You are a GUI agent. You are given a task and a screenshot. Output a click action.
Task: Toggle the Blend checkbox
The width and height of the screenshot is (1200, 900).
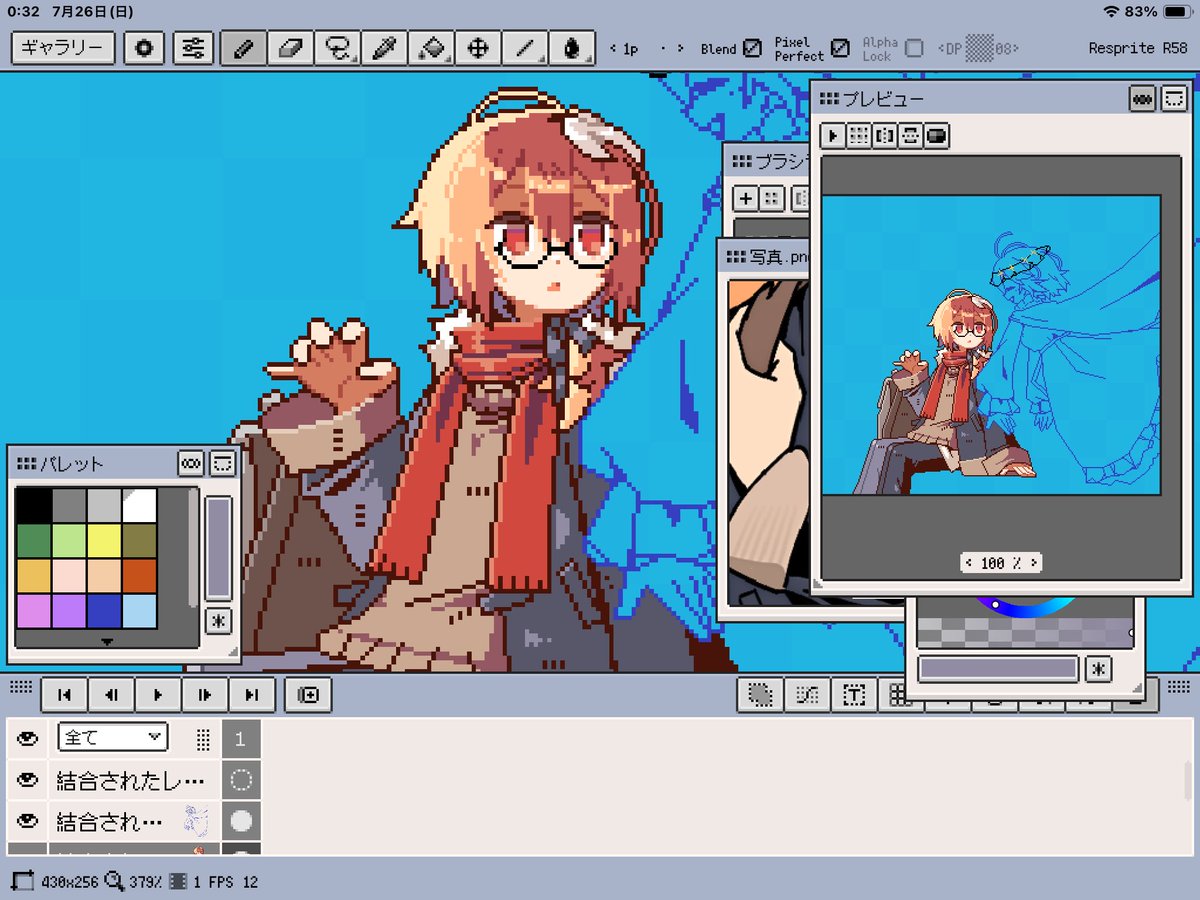(x=752, y=48)
